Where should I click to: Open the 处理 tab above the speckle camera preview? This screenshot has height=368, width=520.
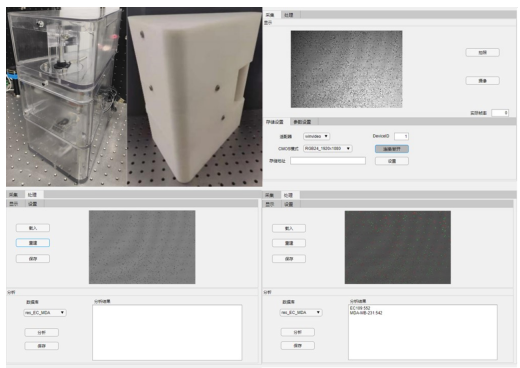tap(289, 15)
